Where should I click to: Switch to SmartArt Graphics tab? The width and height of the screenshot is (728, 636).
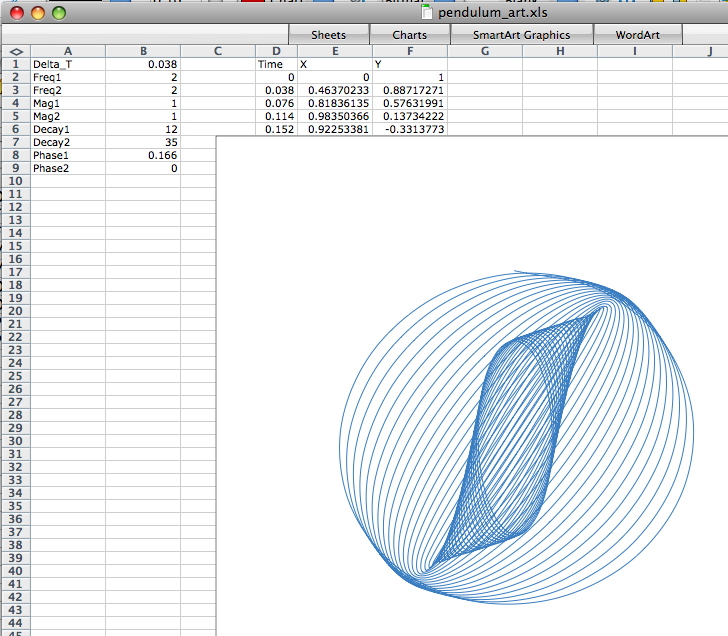point(521,35)
